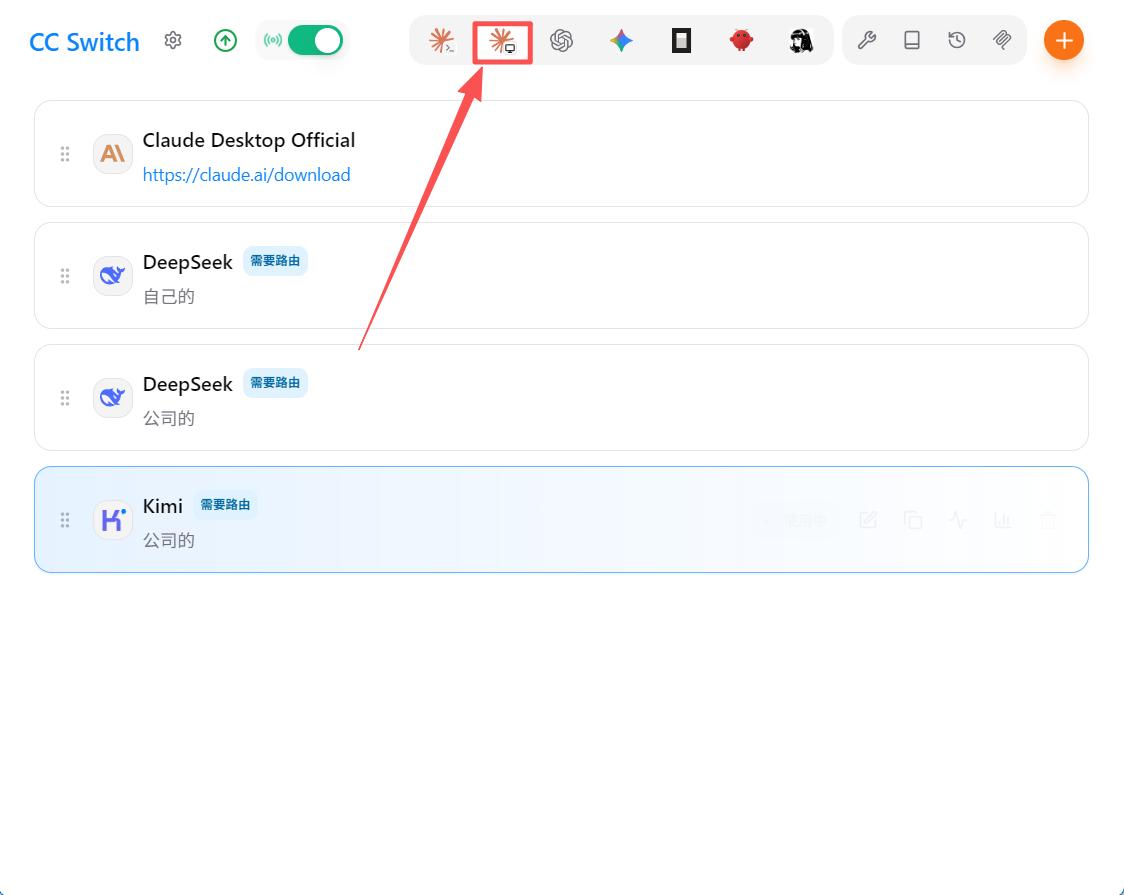Open the https://claude.ai/download link
The width and height of the screenshot is (1124, 895).
(x=247, y=175)
